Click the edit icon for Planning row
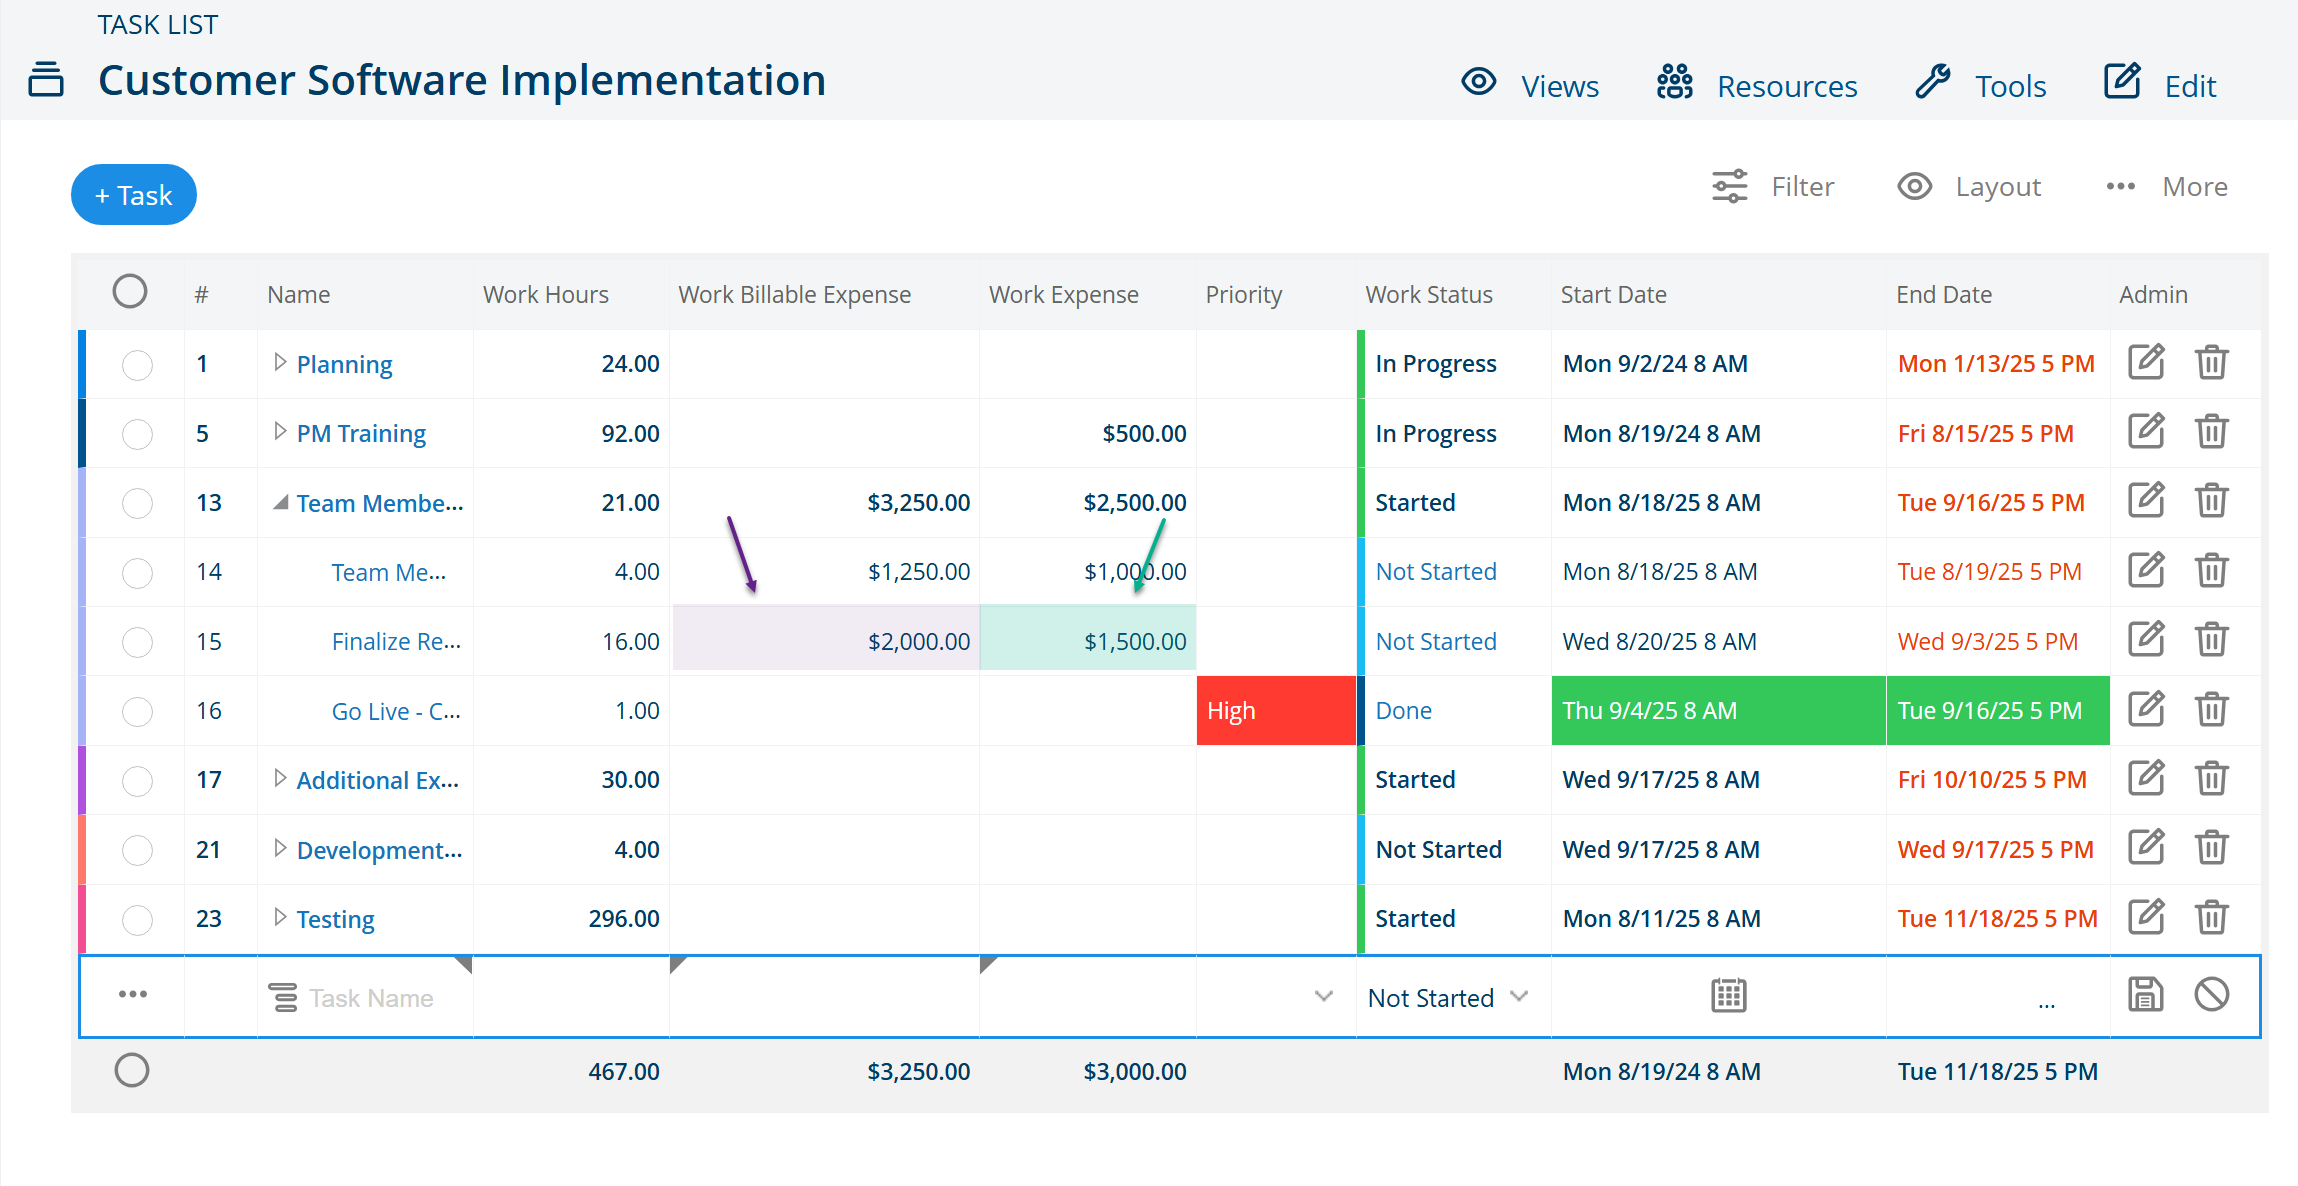 pos(2146,362)
